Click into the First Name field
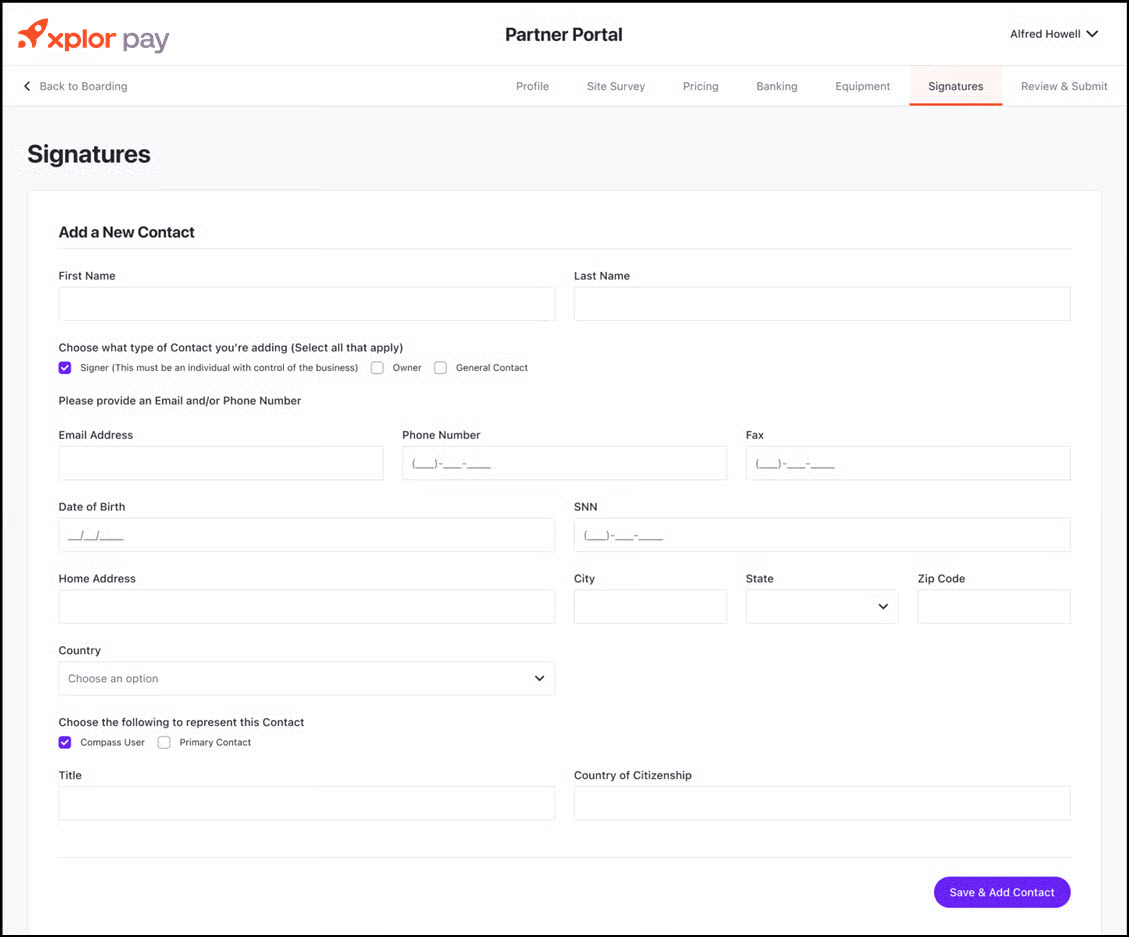Image resolution: width=1129 pixels, height=937 pixels. [306, 304]
